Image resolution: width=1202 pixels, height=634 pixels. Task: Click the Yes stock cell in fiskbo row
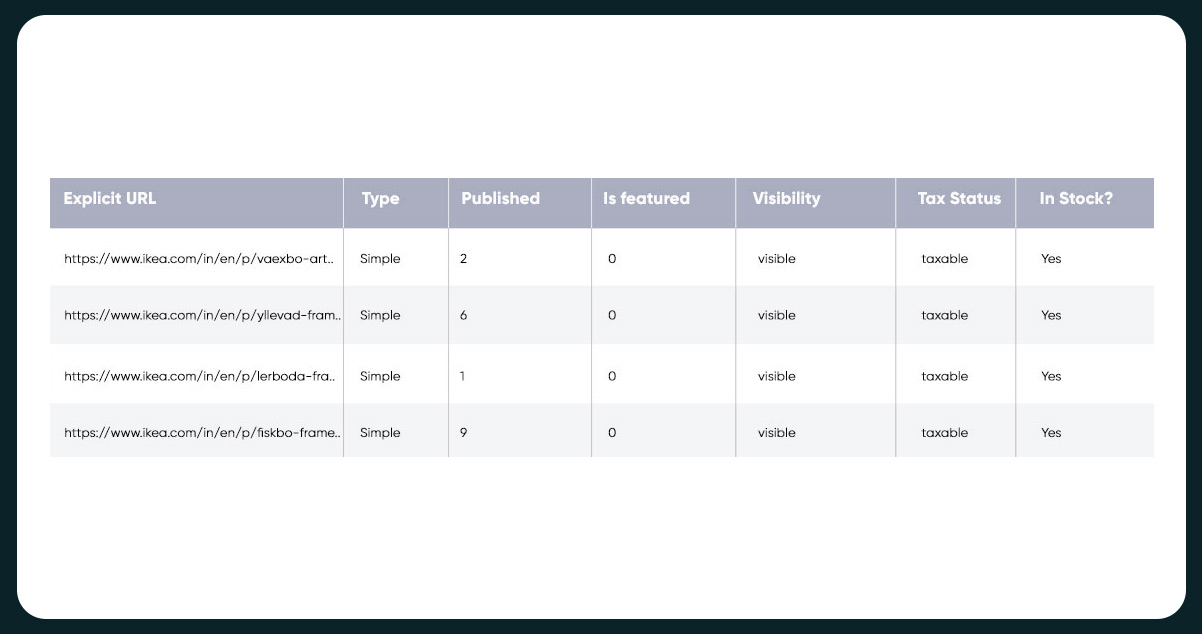tap(1050, 433)
